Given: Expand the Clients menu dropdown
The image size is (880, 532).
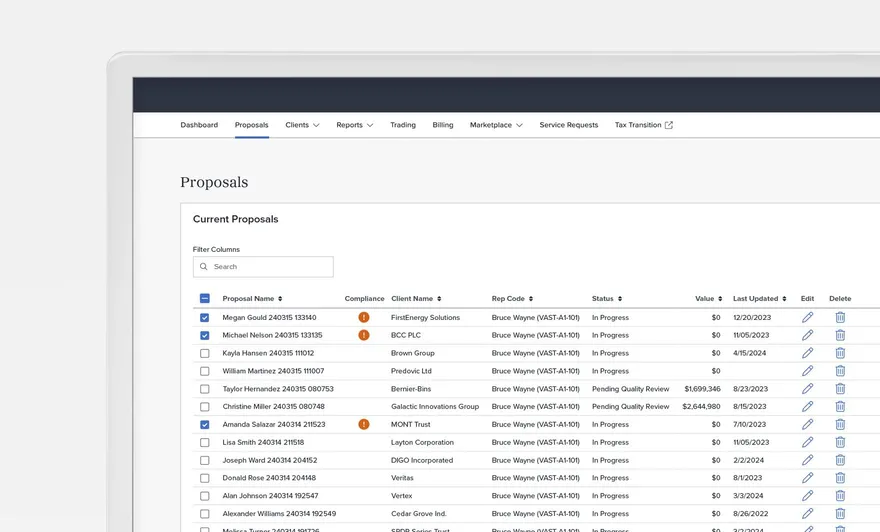Looking at the screenshot, I should [x=302, y=125].
